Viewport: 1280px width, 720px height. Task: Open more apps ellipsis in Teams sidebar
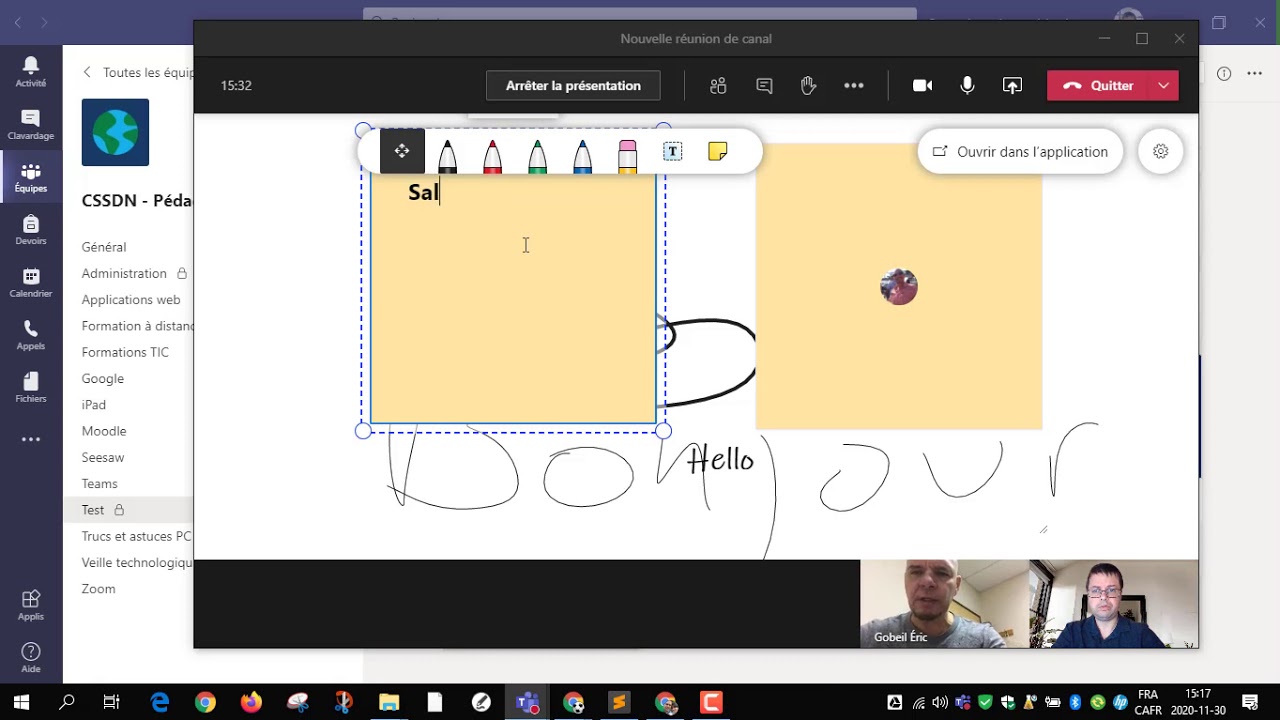[31, 439]
